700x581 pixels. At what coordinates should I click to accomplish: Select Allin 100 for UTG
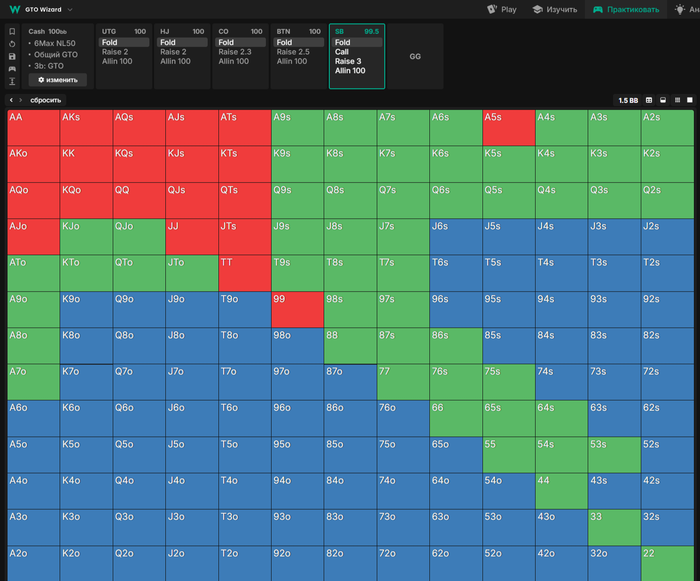(117, 61)
